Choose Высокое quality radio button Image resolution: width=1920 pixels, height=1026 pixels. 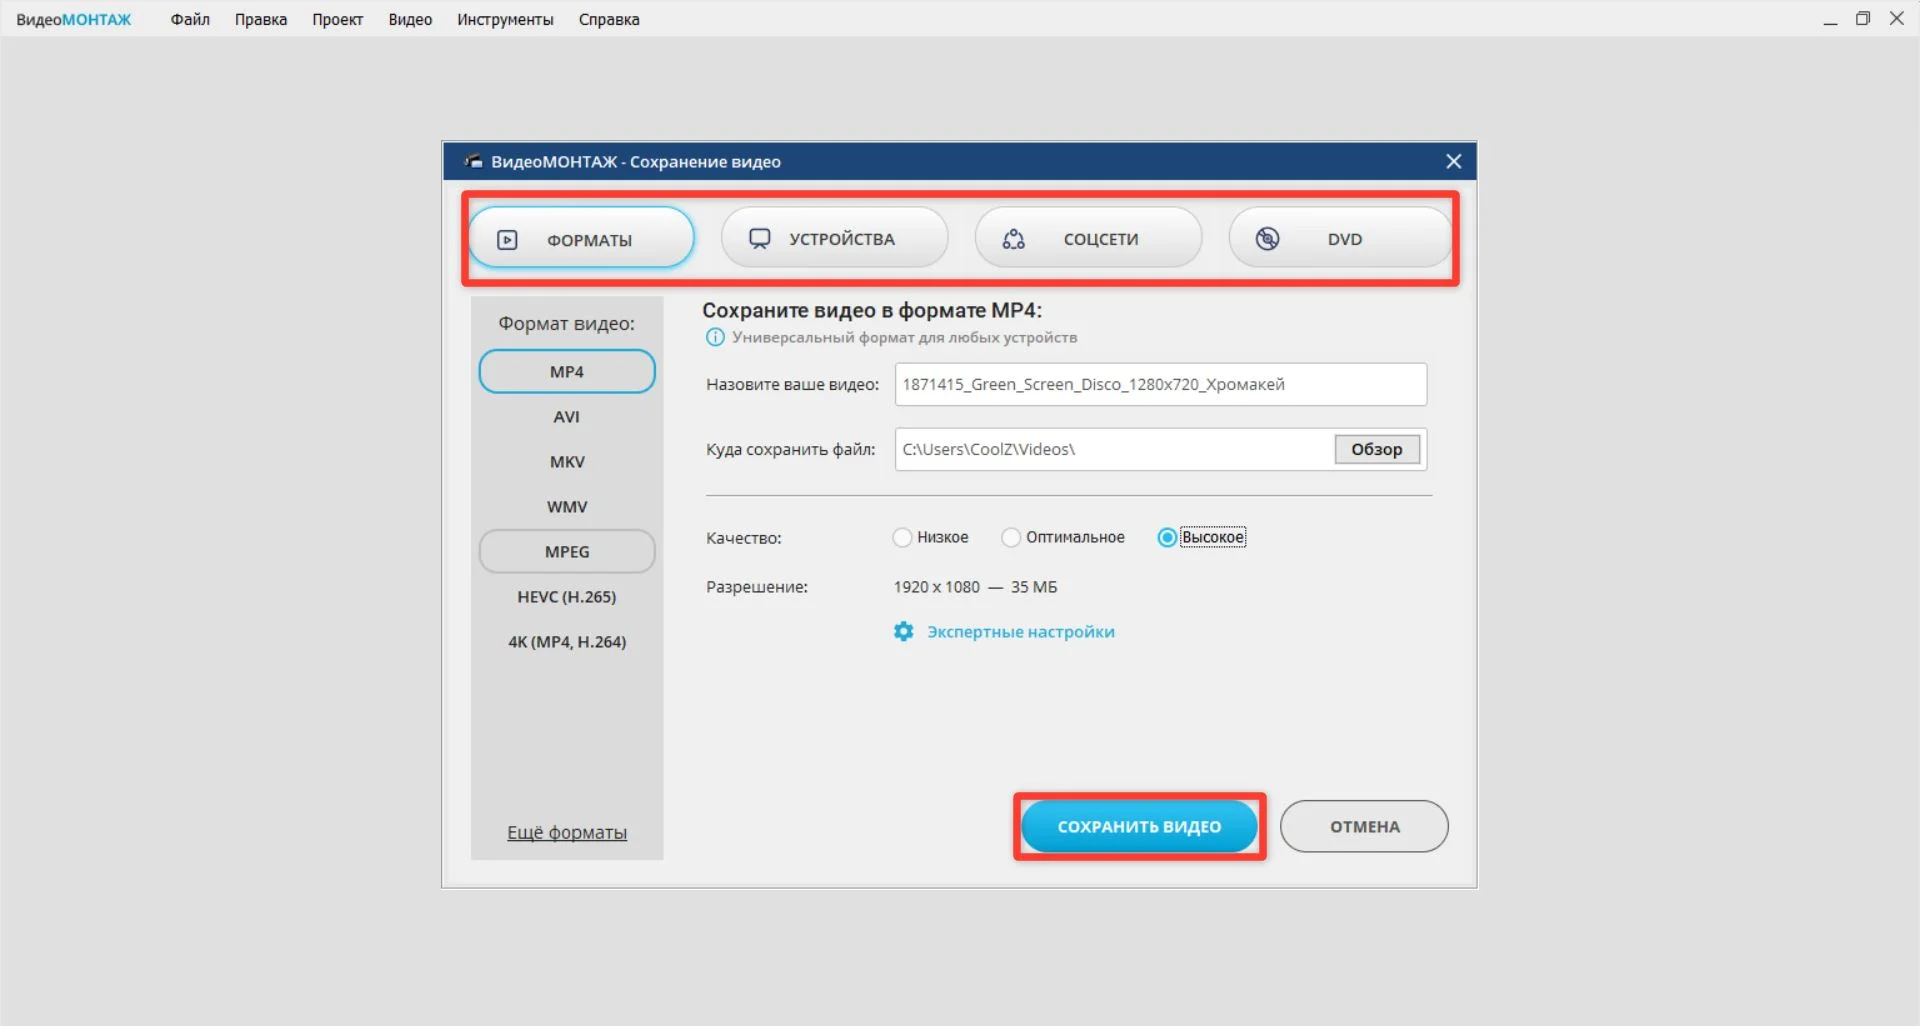click(1167, 538)
